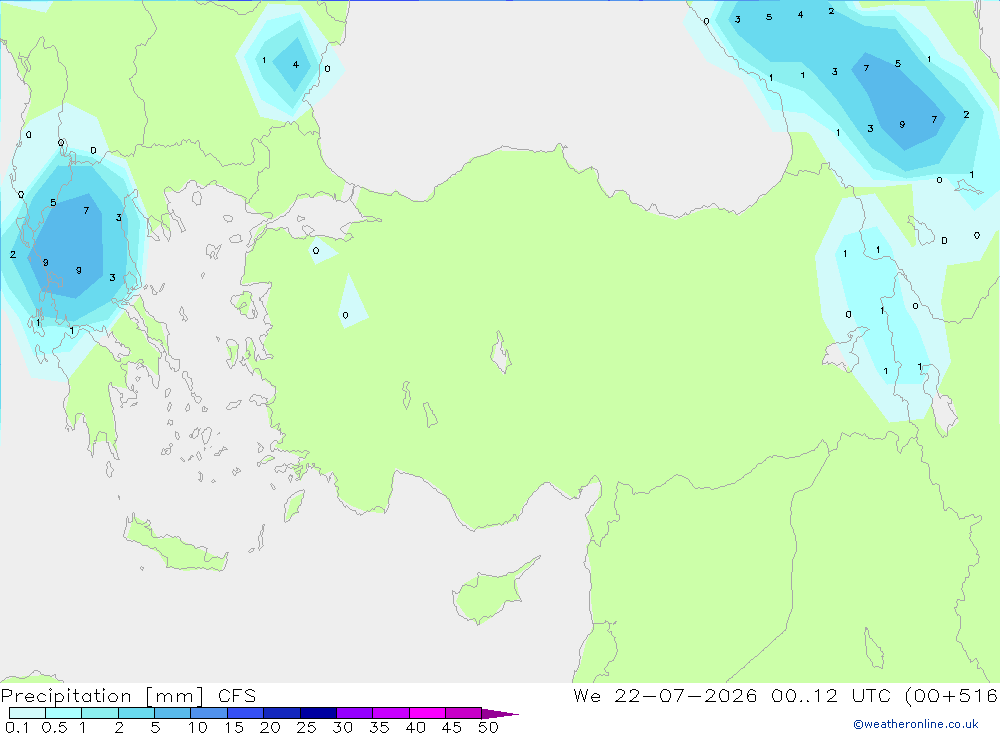Choose the 30–35 mm violet legend swatch
The height and width of the screenshot is (733, 1000).
click(x=355, y=713)
